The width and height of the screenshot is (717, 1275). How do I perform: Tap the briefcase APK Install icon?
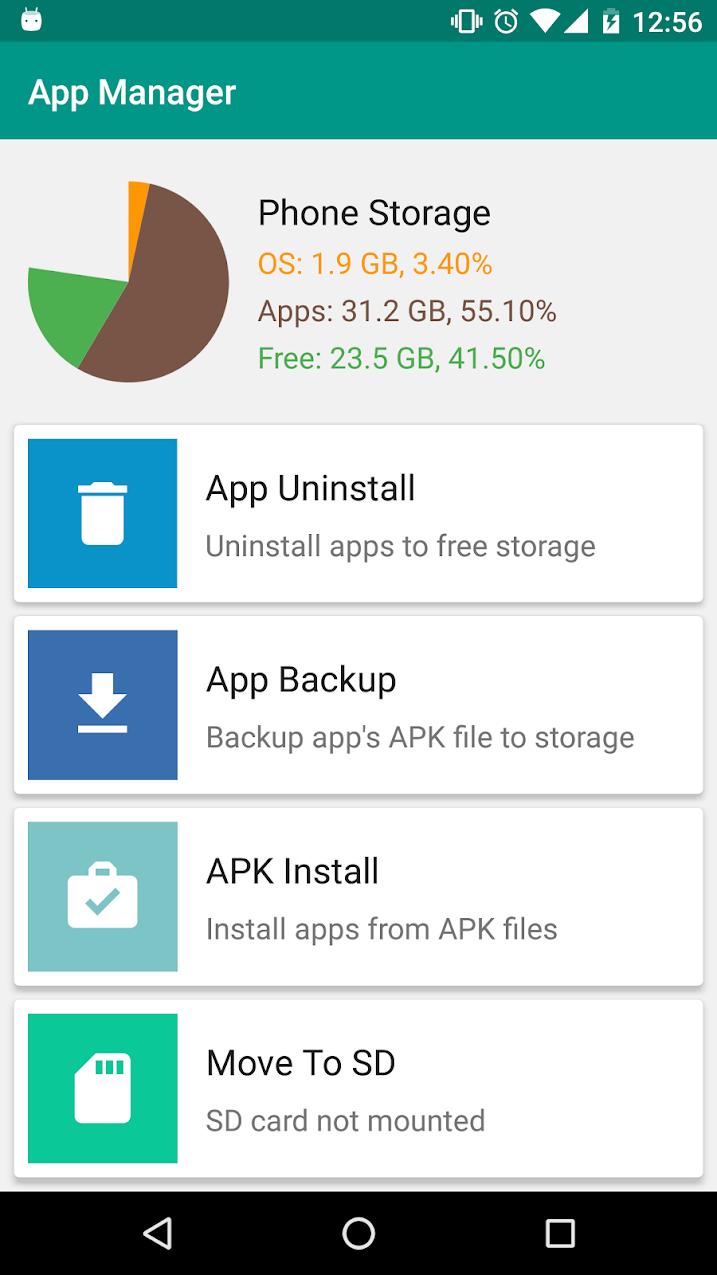tap(102, 896)
